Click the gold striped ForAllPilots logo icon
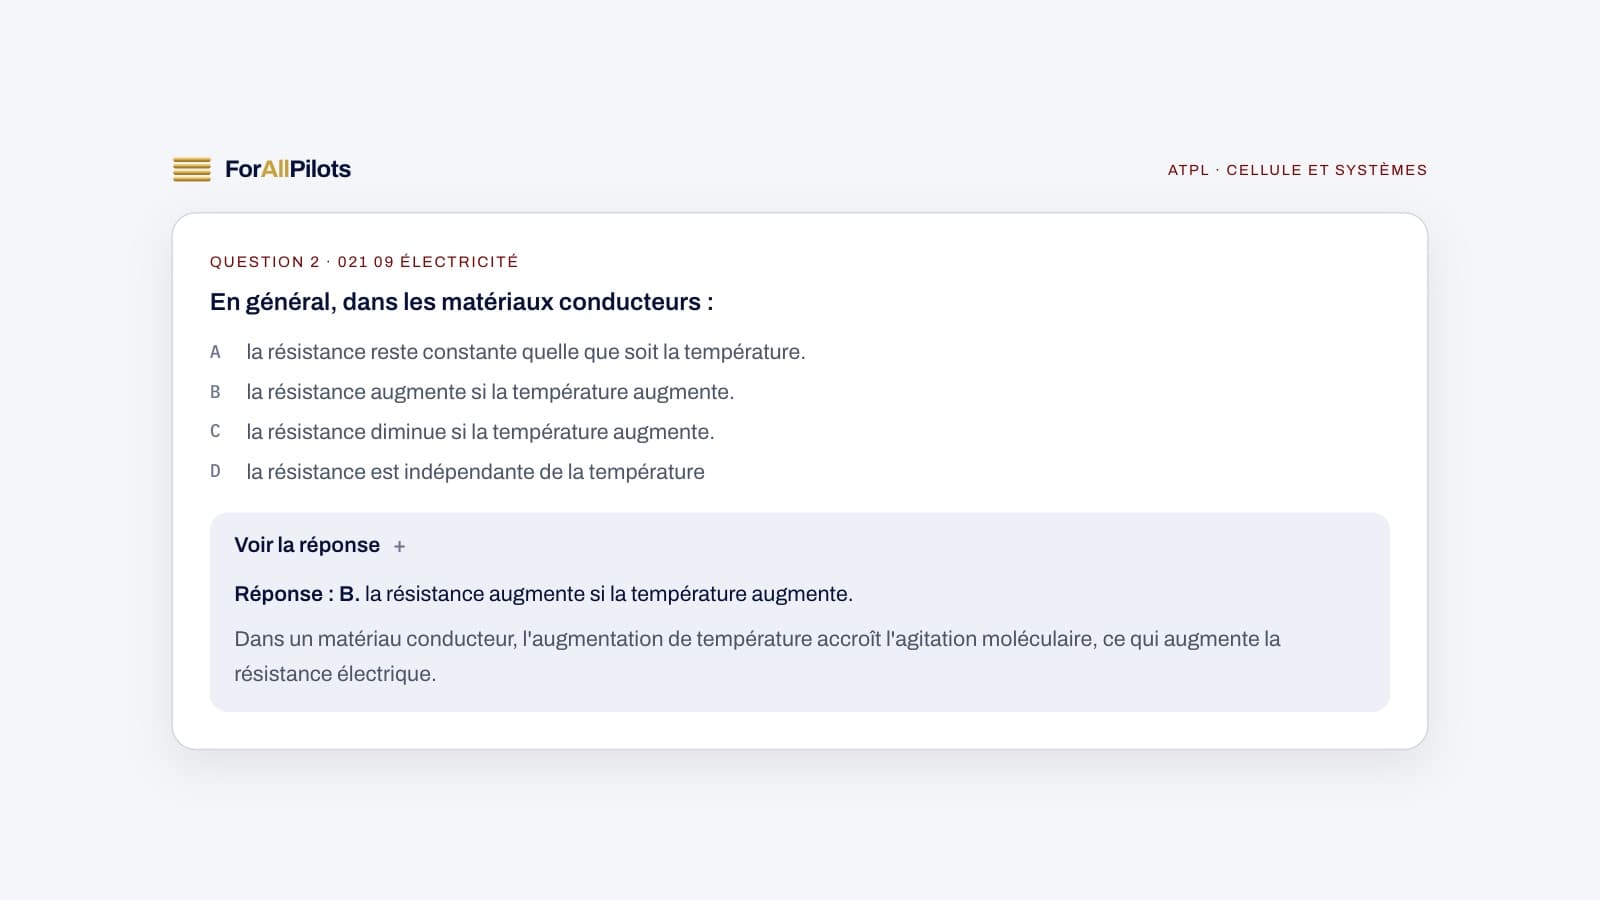 pos(192,170)
